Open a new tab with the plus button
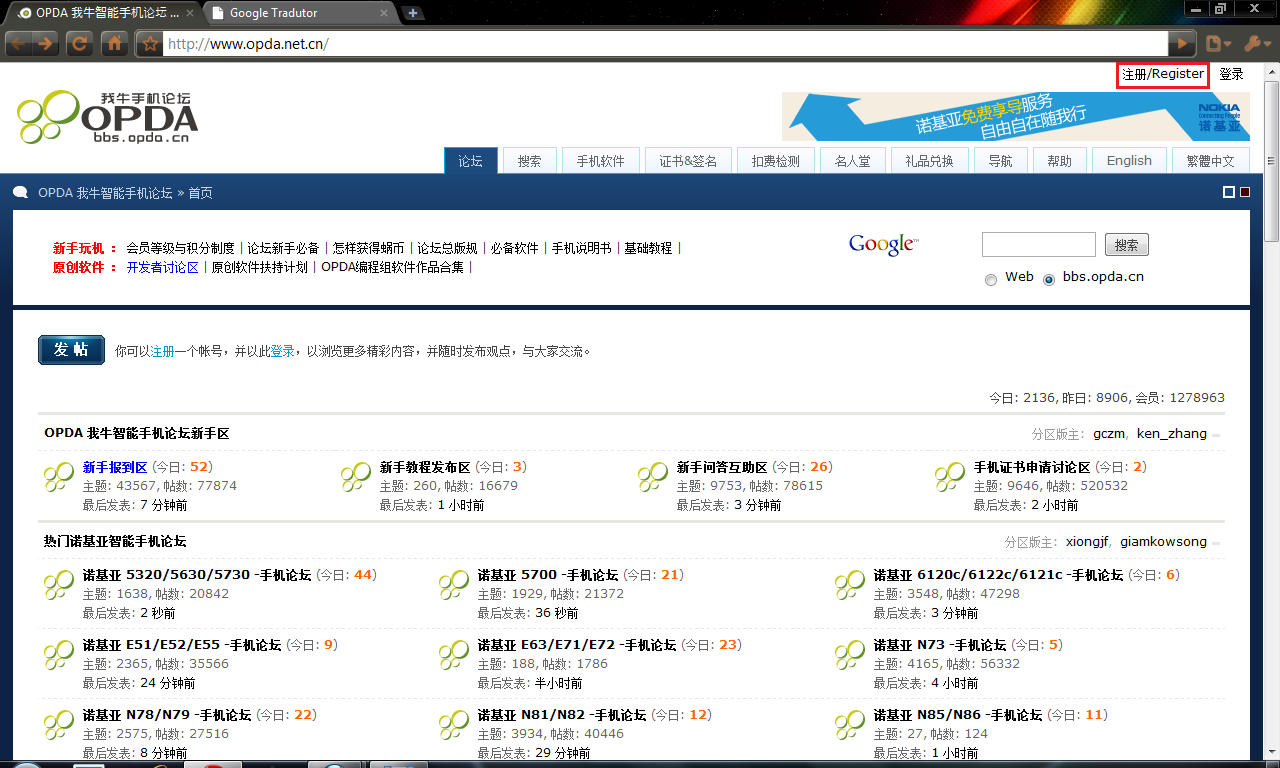 (x=412, y=13)
